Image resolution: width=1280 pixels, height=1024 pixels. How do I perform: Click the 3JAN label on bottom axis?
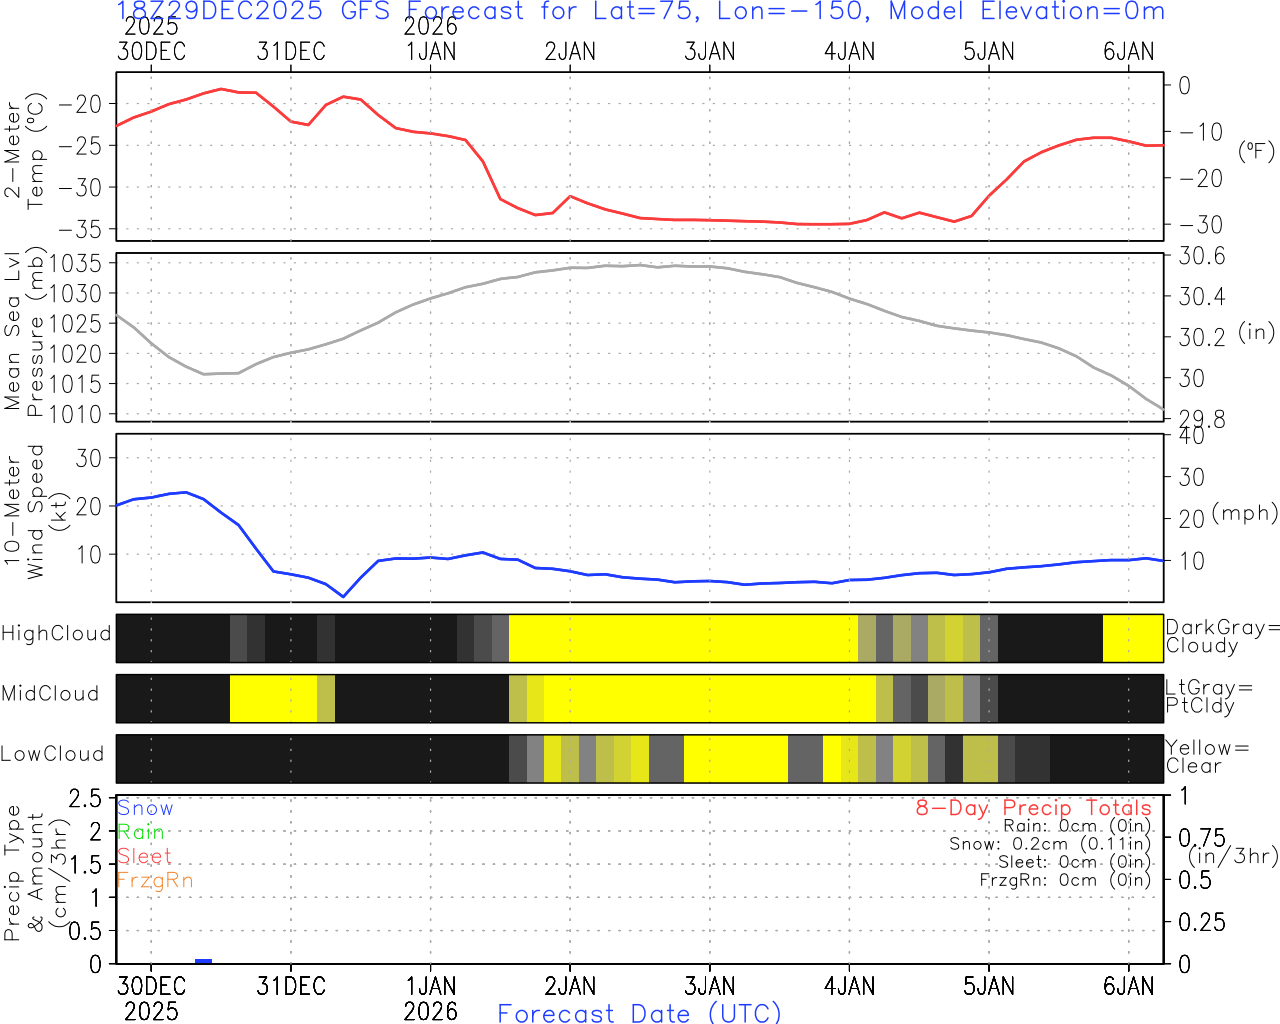(710, 986)
